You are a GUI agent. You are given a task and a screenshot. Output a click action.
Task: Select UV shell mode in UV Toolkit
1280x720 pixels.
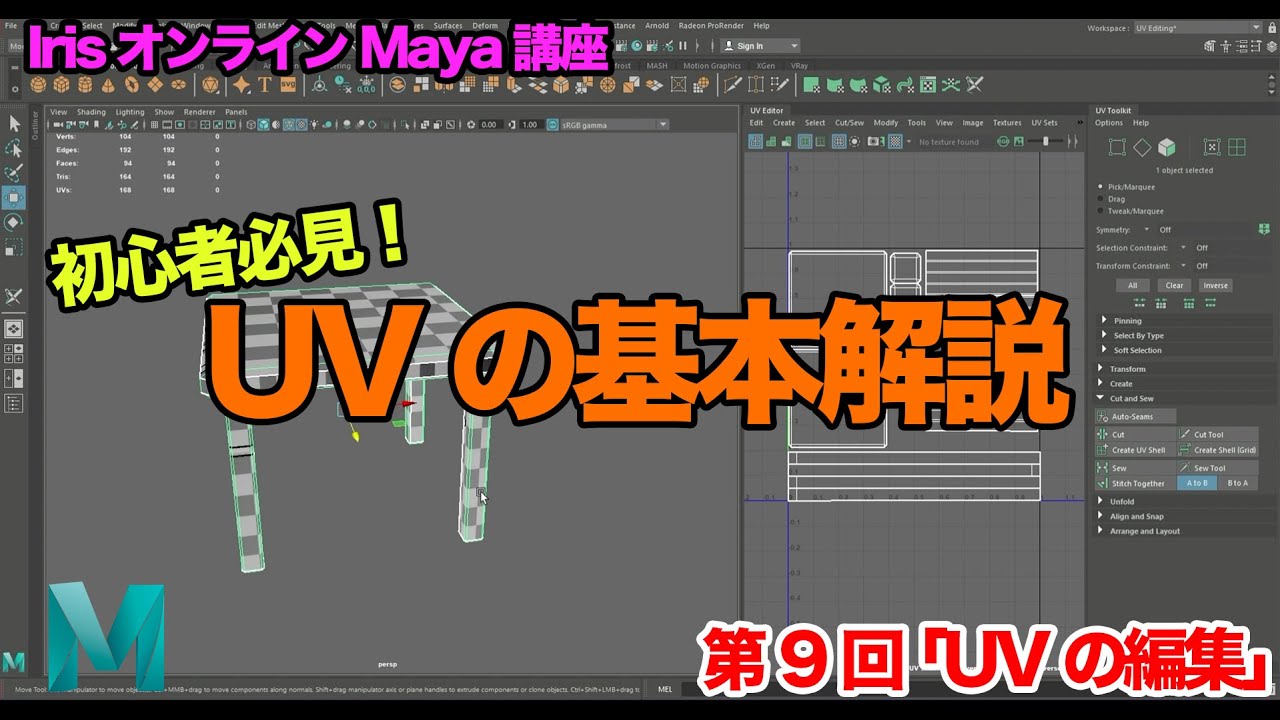(x=1237, y=148)
